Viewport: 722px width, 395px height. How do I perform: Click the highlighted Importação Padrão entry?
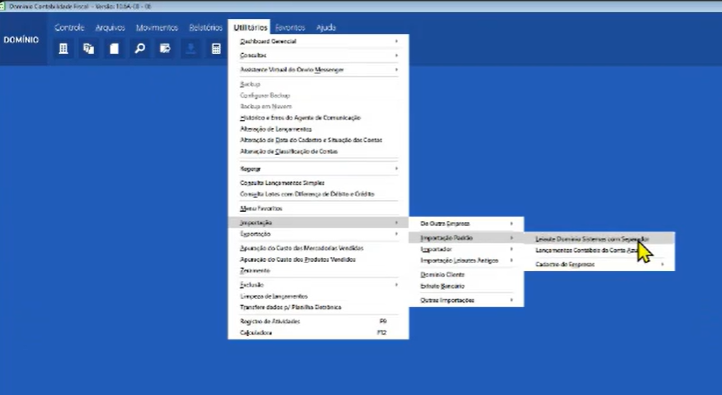click(x=466, y=238)
